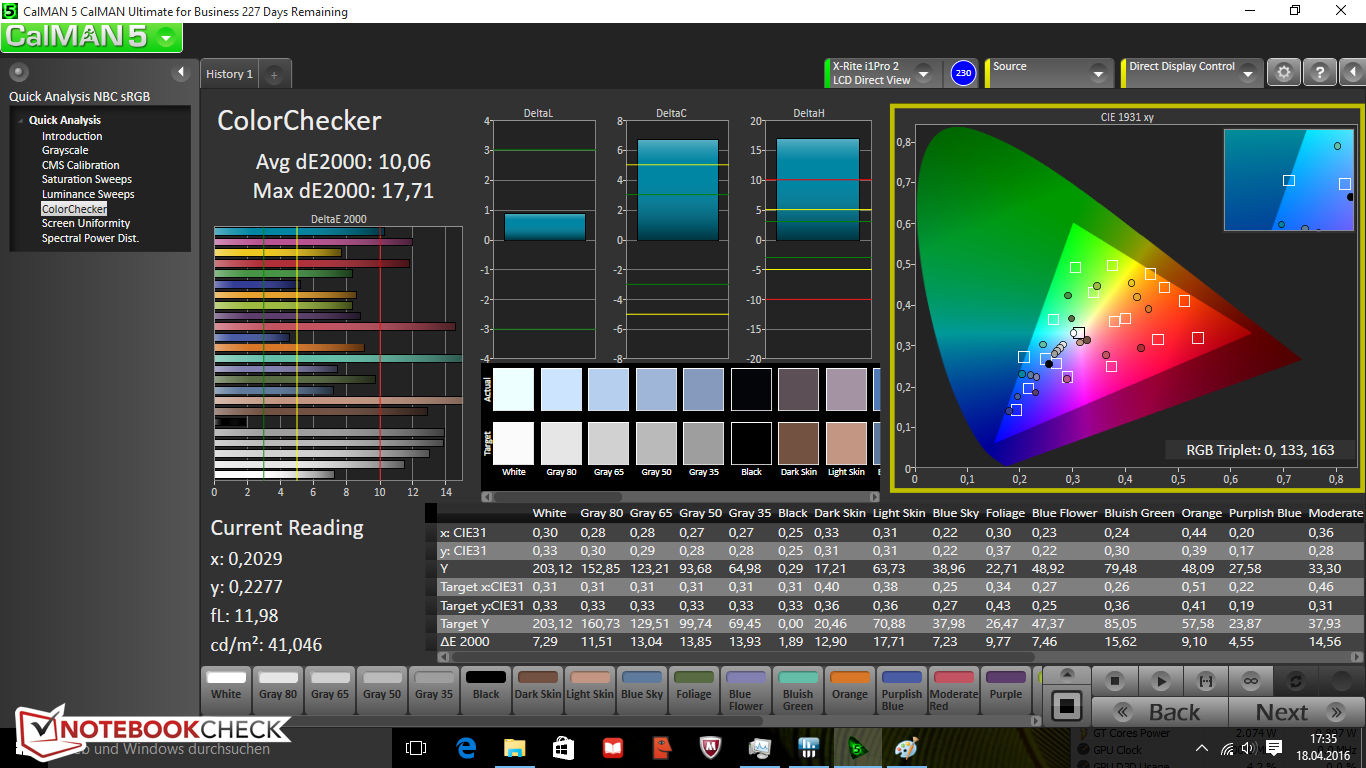Toggle continuous read infinity button
Image resolution: width=1366 pixels, height=768 pixels.
click(x=1250, y=681)
